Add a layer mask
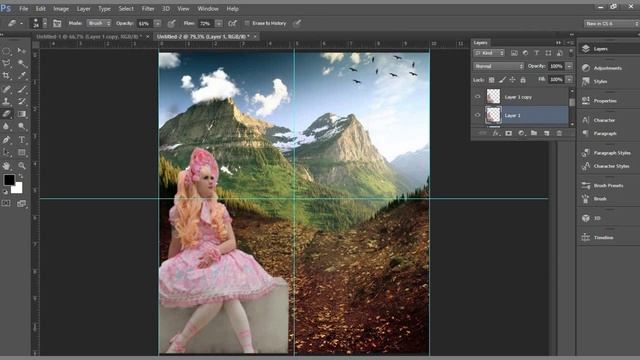Image resolution: width=640 pixels, height=360 pixels. point(509,133)
